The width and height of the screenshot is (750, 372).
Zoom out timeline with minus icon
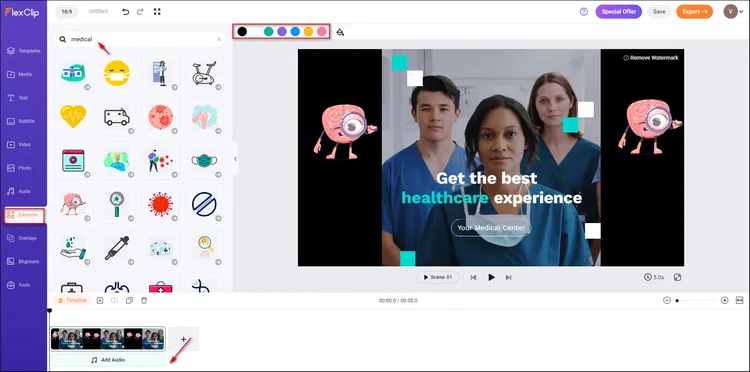[667, 300]
